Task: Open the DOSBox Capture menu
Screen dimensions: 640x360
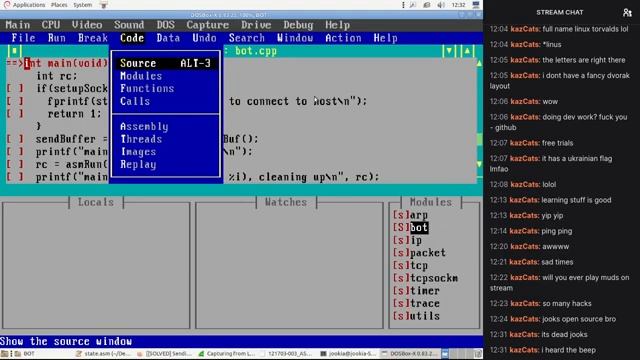Action: [208, 25]
